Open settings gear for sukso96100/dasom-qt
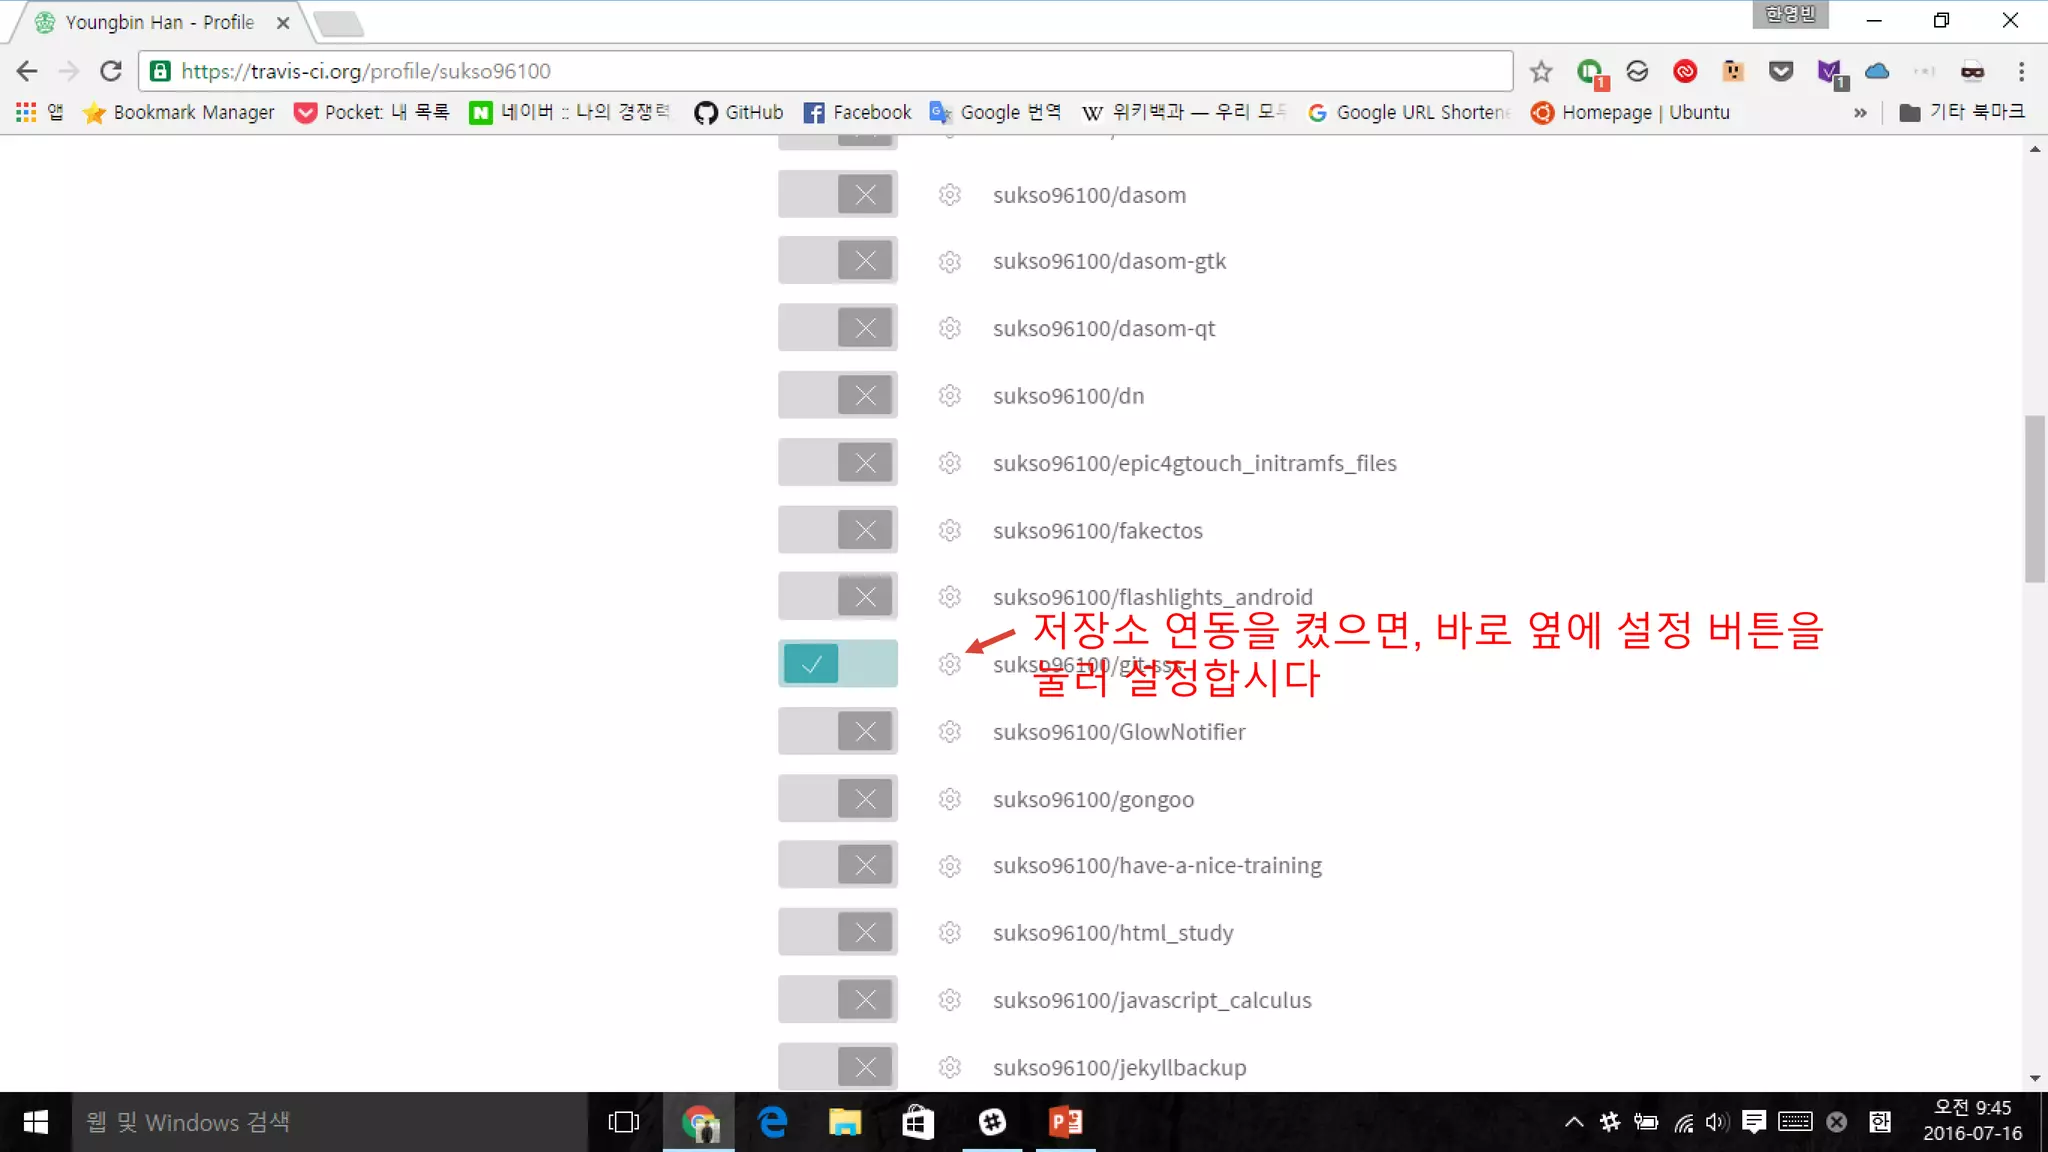This screenshot has width=2048, height=1152. pos(949,329)
